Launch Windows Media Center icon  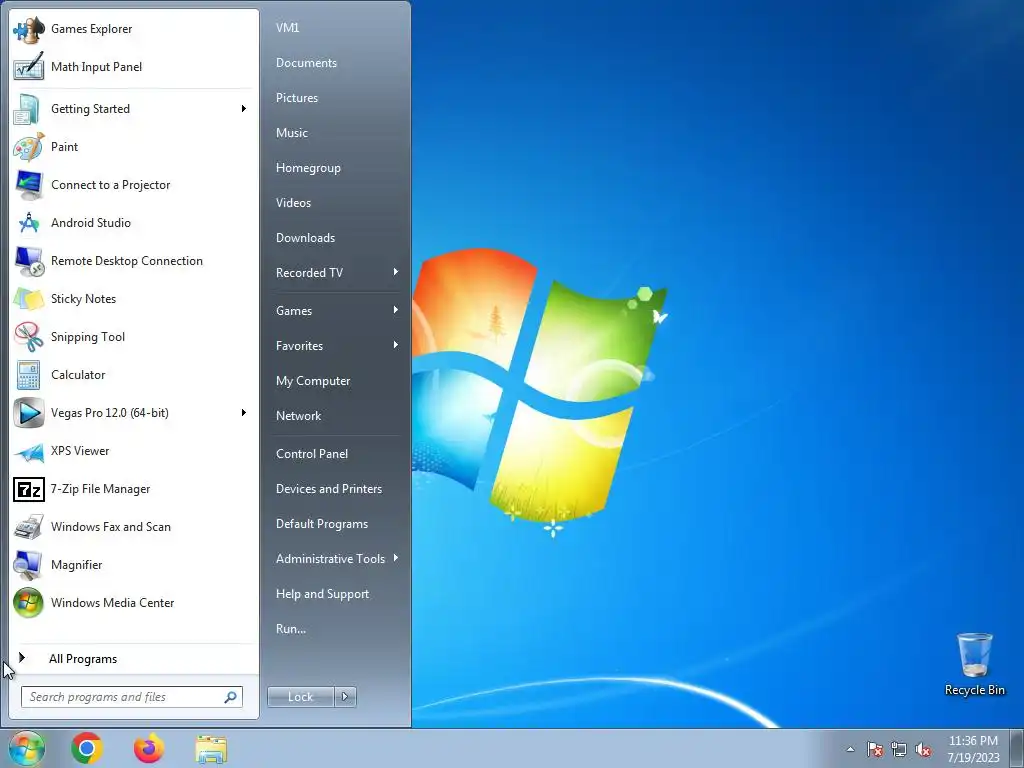tap(29, 603)
